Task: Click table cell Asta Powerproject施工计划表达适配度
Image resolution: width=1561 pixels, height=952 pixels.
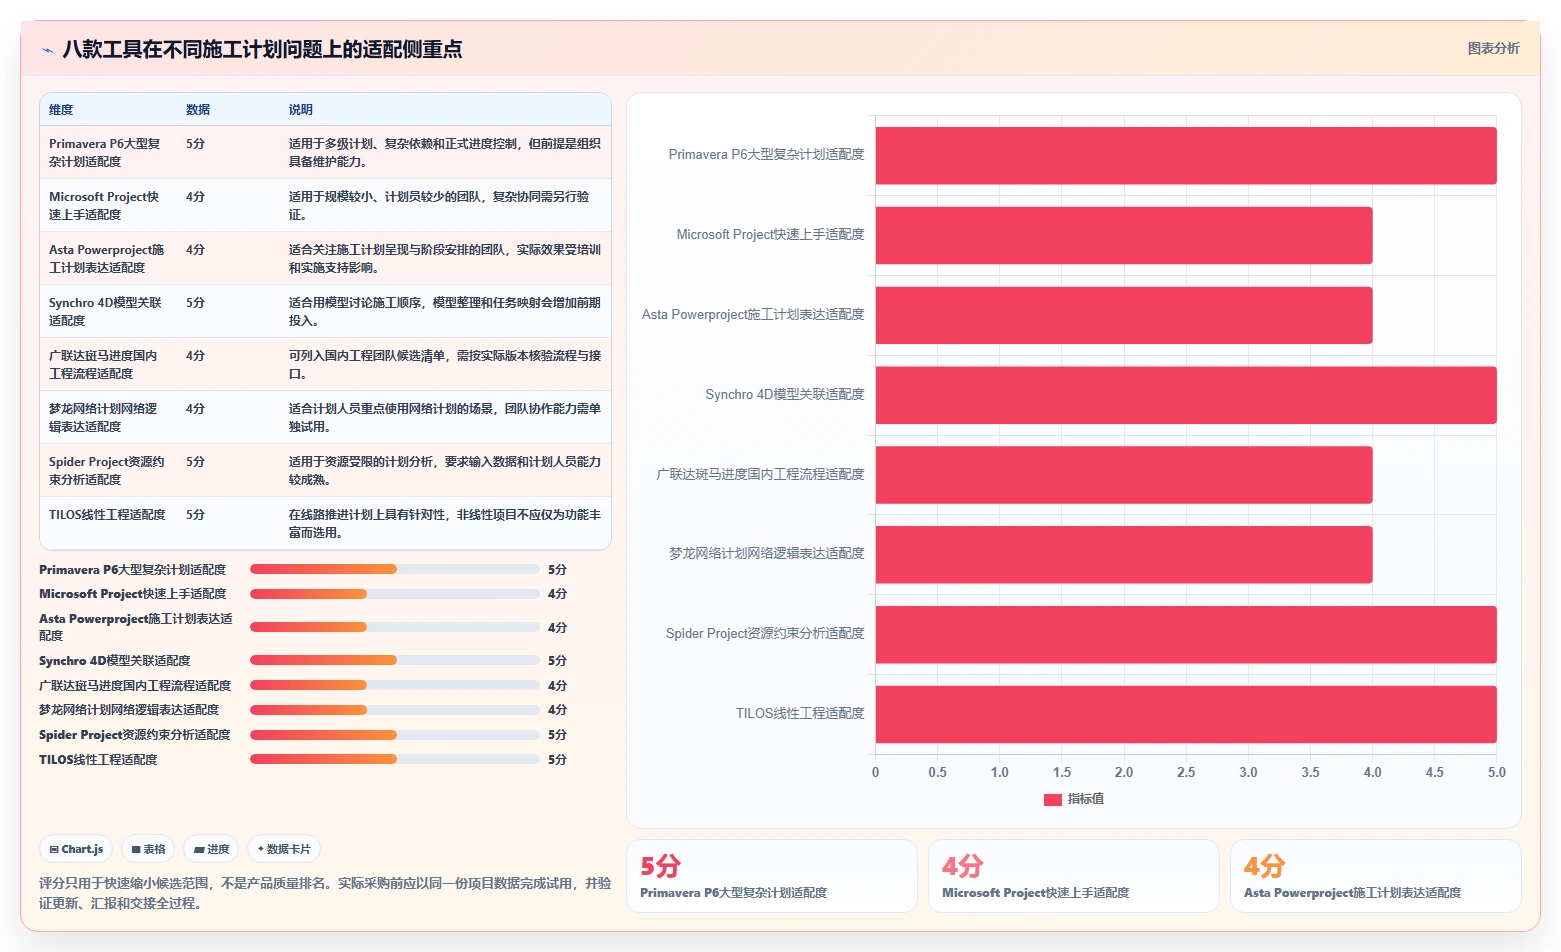Action: tap(107, 258)
